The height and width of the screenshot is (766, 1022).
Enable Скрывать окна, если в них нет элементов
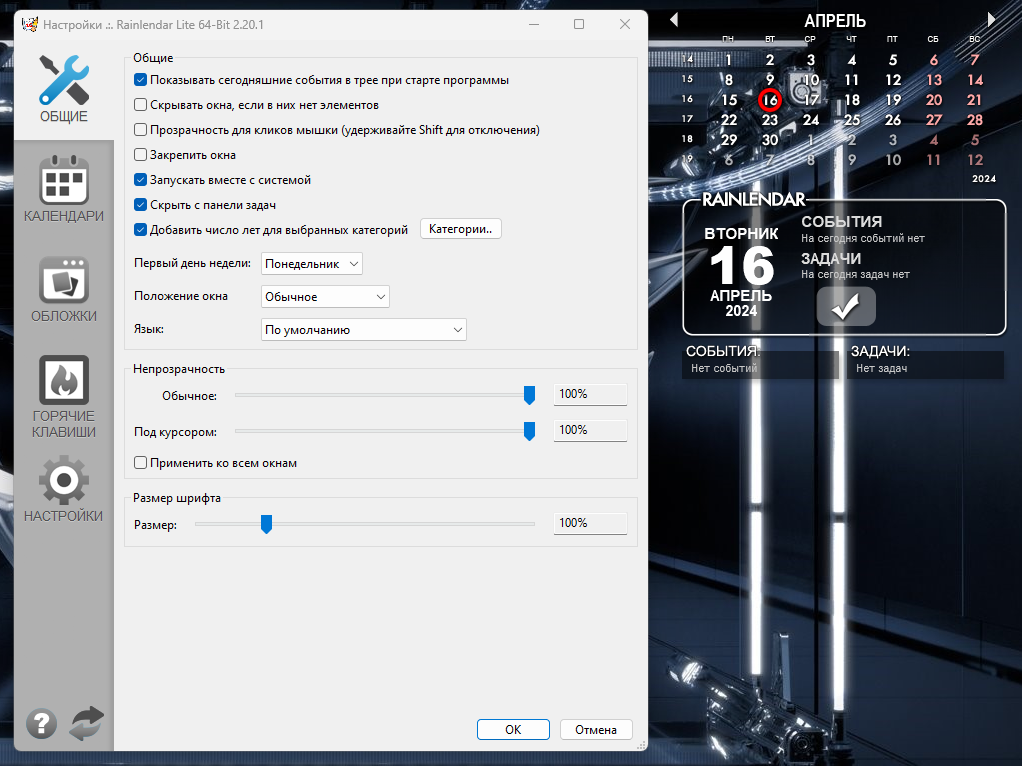[x=140, y=104]
